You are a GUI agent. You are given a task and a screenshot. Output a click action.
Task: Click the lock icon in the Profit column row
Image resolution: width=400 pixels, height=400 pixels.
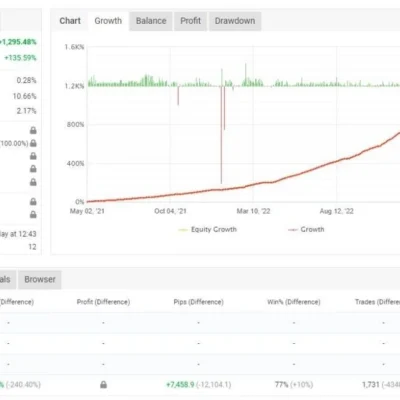tap(104, 385)
